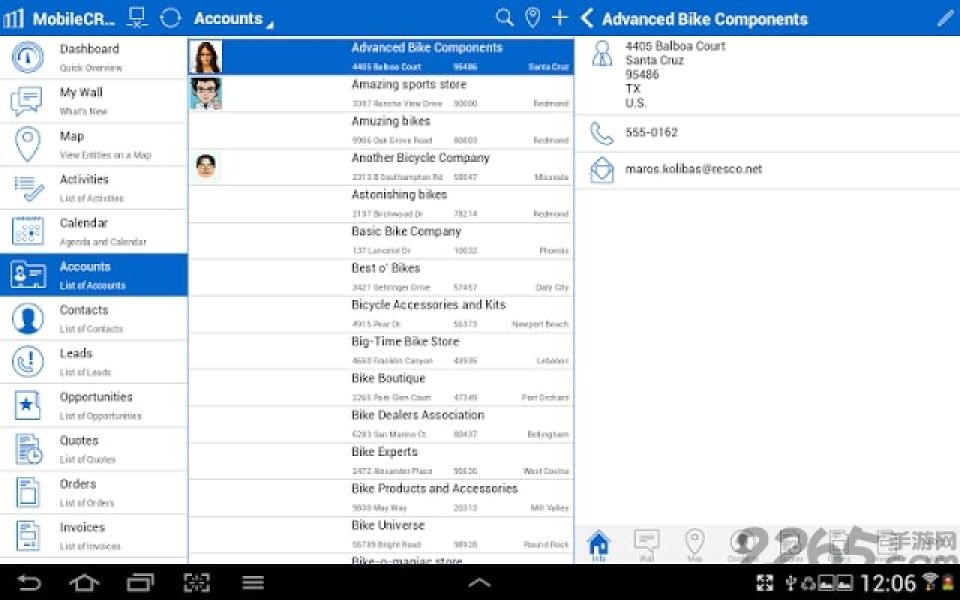Screen dimensions: 960x600
Task: Open the Big-Time Bike Store account
Action: (381, 350)
